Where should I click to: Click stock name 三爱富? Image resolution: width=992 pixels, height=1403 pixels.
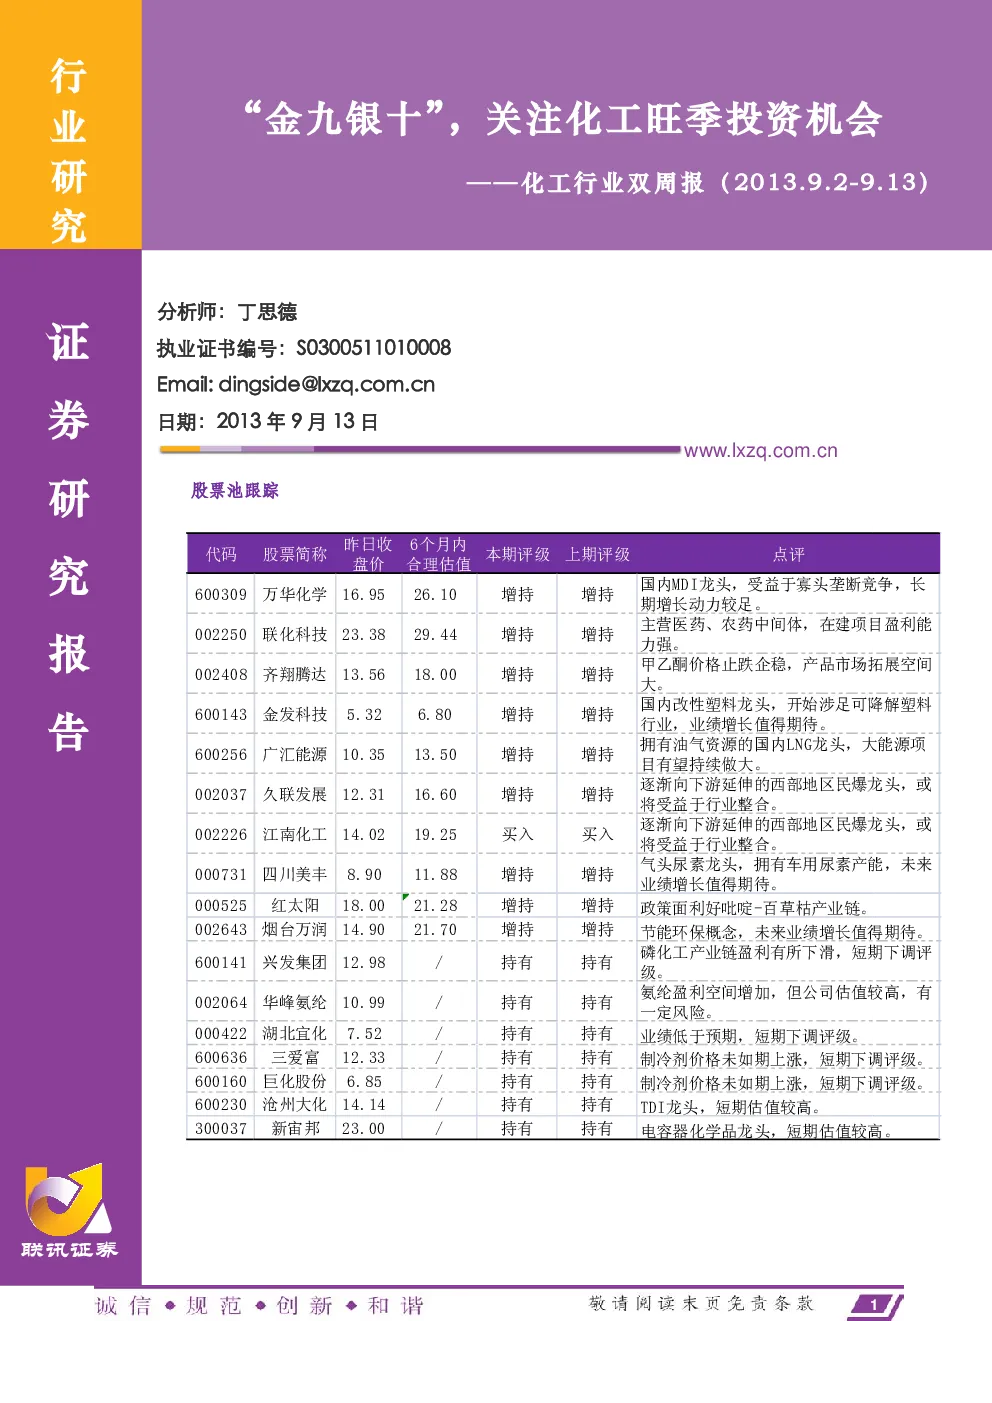[x=295, y=1058]
